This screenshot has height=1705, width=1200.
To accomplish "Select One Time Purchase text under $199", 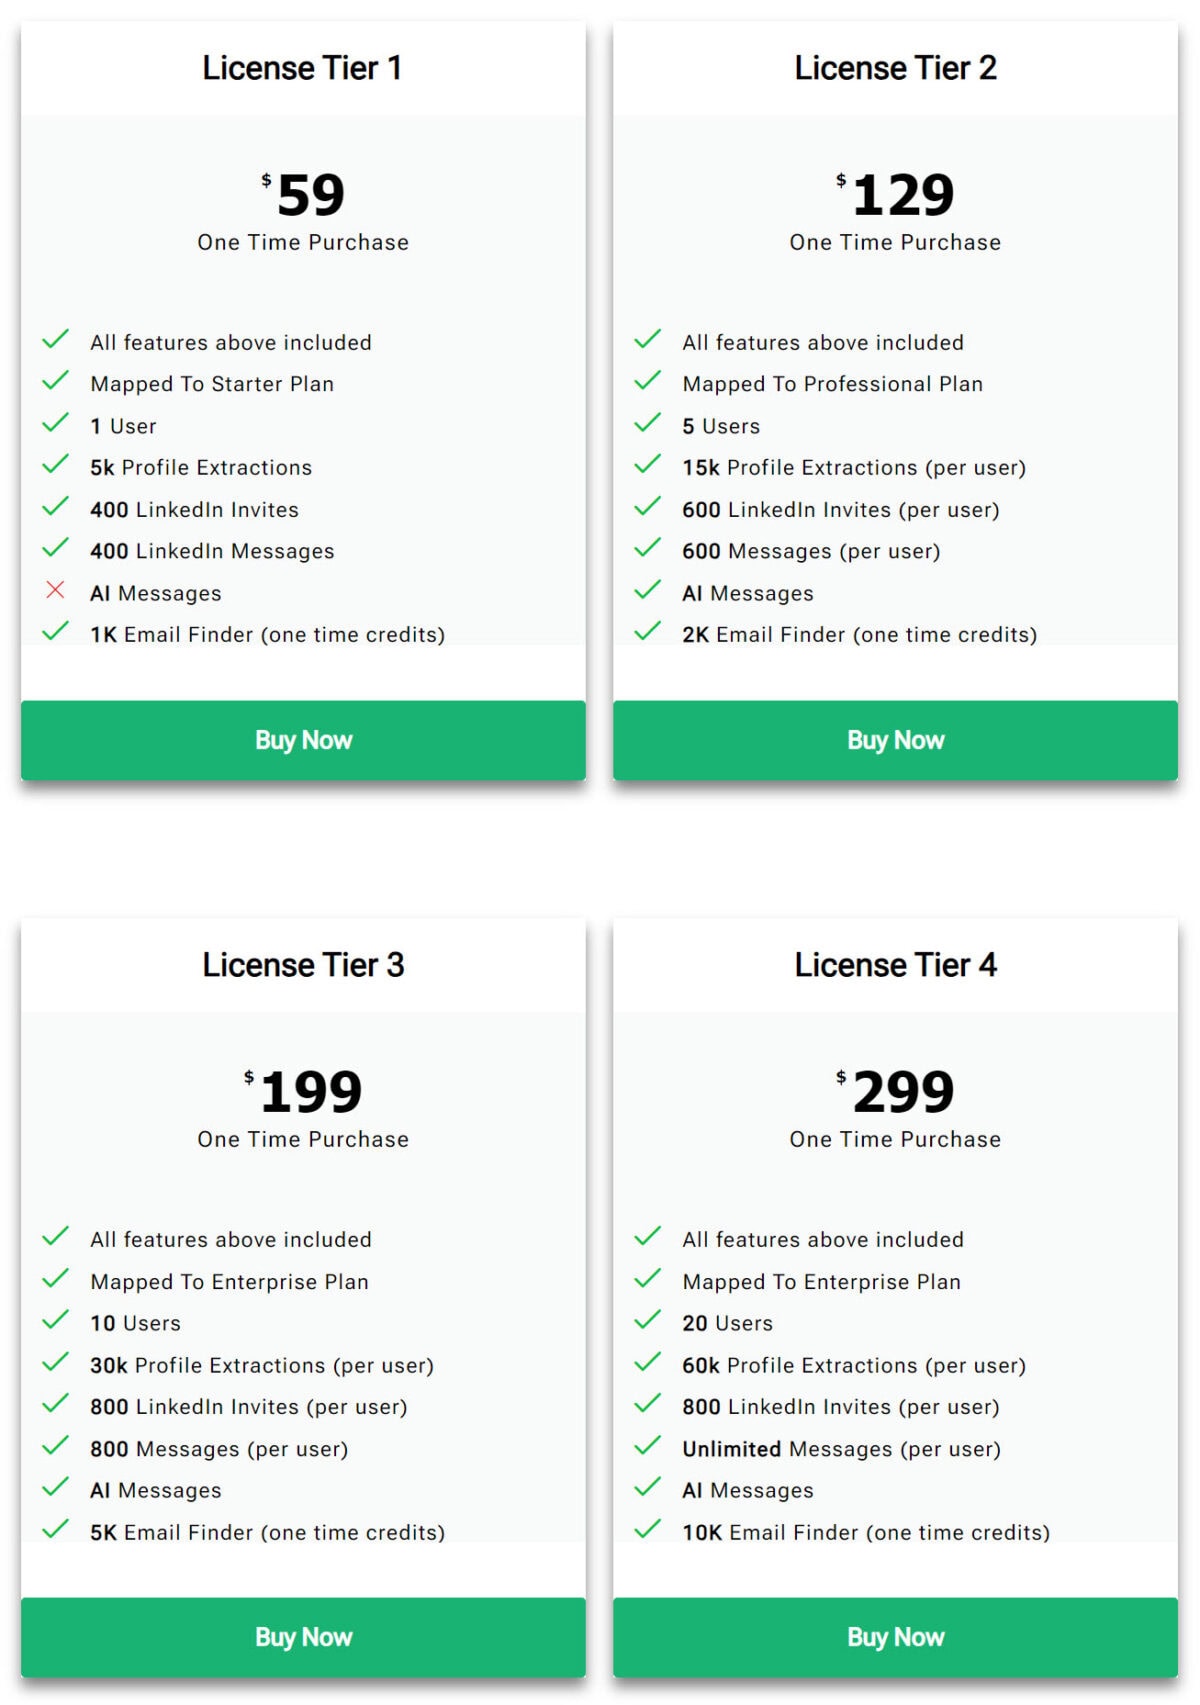I will click(x=303, y=1139).
